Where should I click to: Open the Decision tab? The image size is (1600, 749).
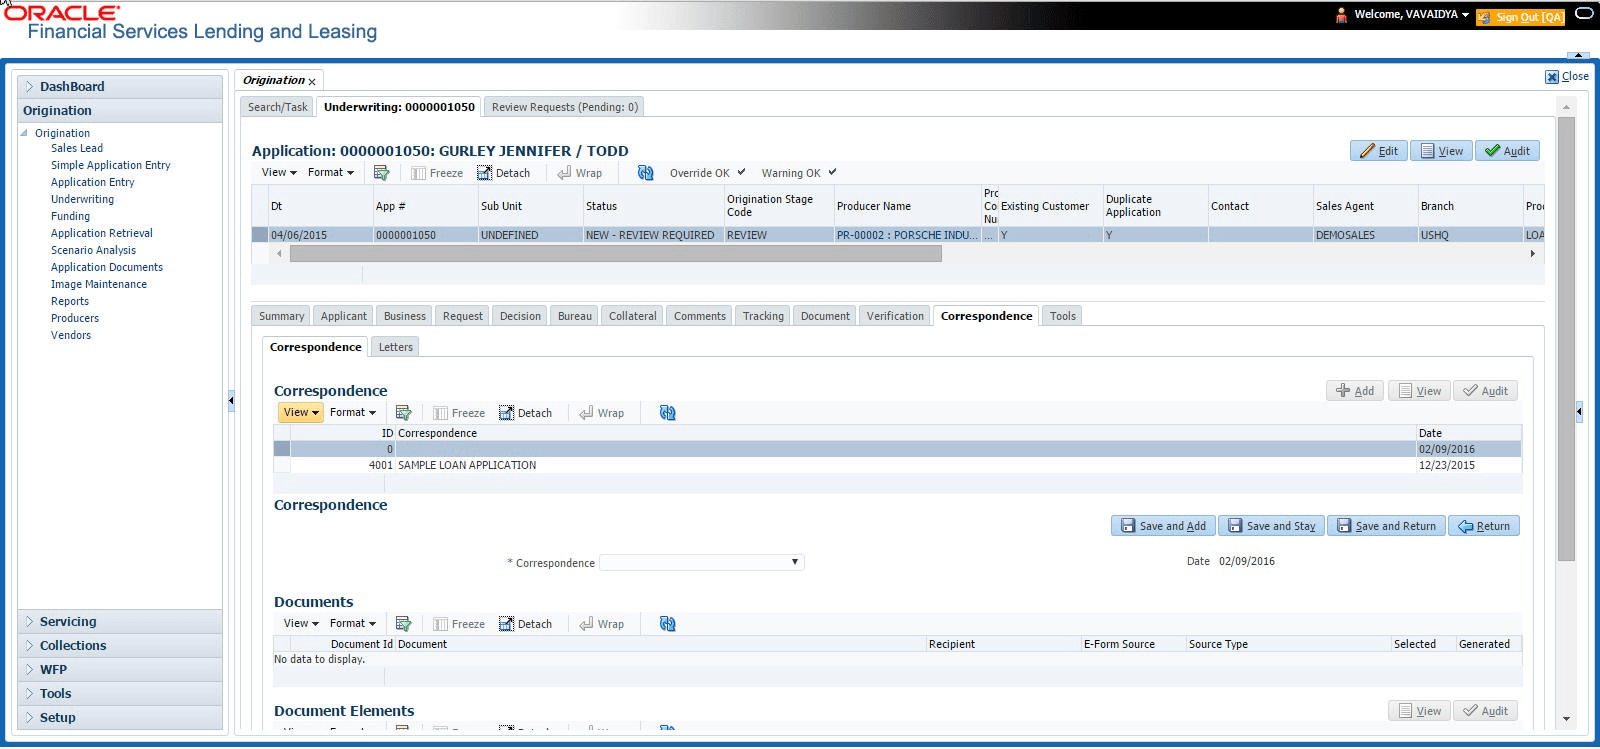tap(520, 316)
